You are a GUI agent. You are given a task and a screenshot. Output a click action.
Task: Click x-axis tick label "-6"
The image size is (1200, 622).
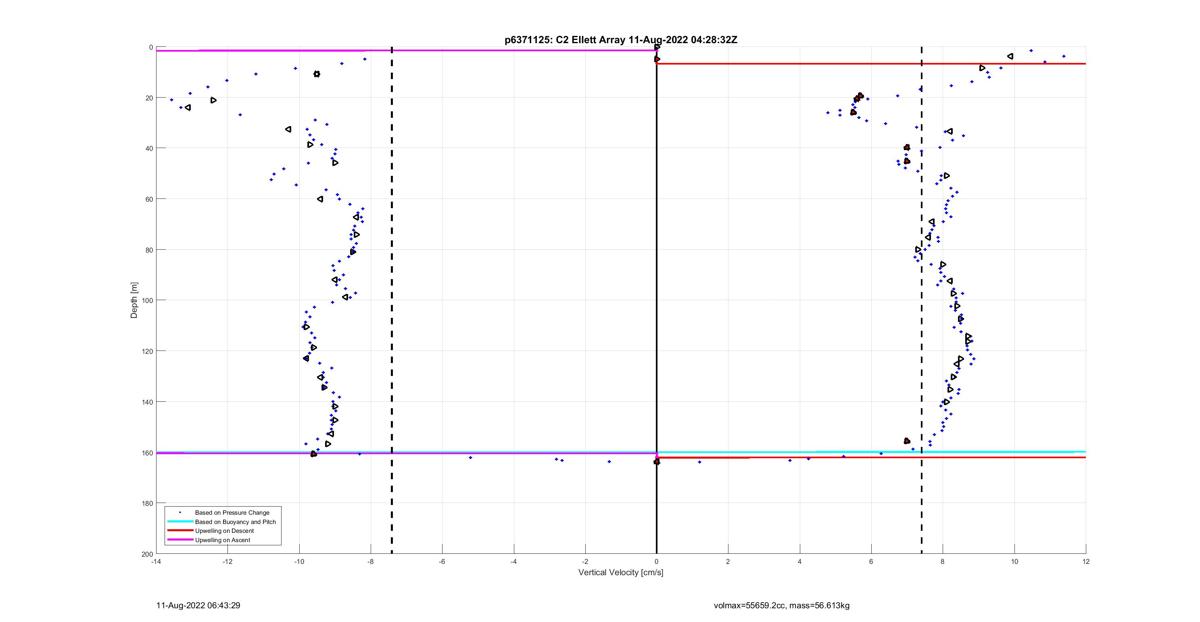pyautogui.click(x=442, y=561)
